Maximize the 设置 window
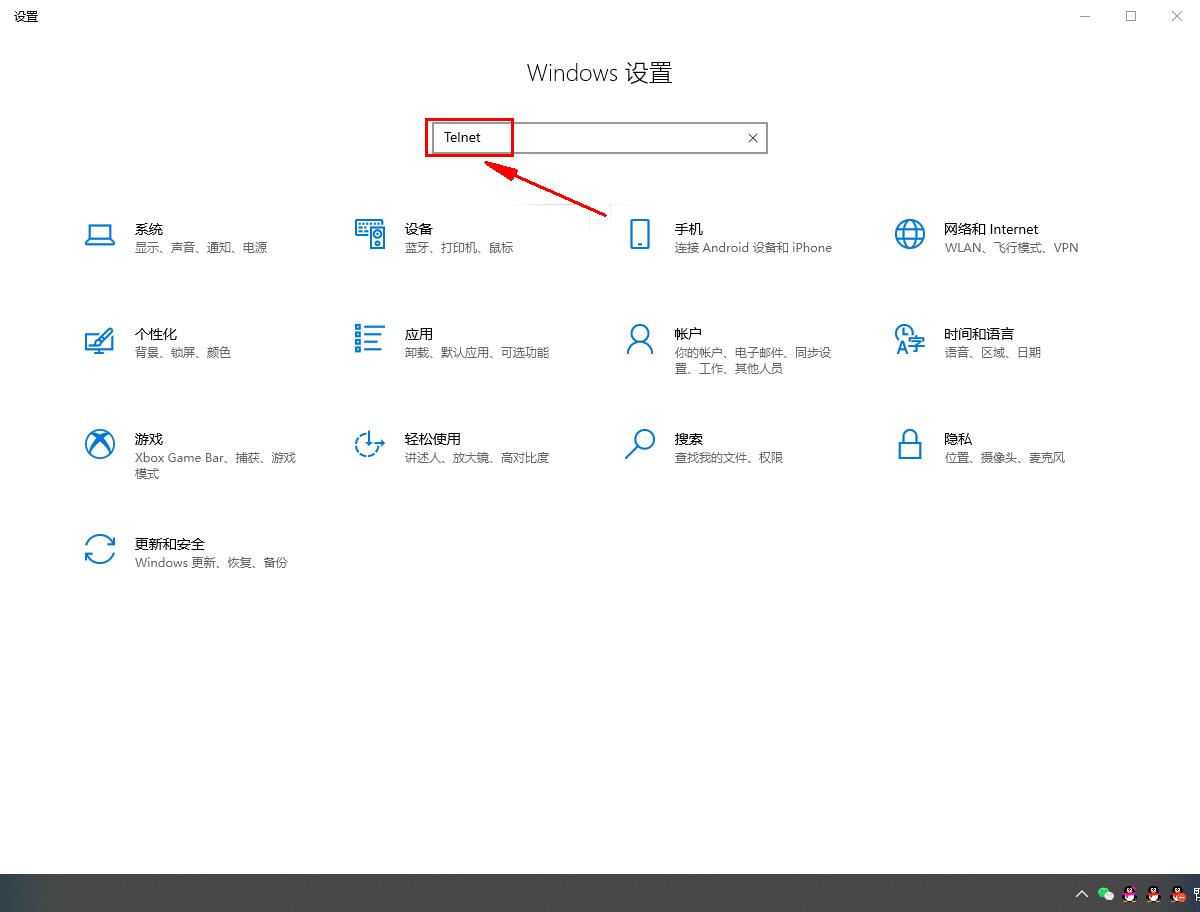This screenshot has width=1200, height=912. pyautogui.click(x=1131, y=16)
